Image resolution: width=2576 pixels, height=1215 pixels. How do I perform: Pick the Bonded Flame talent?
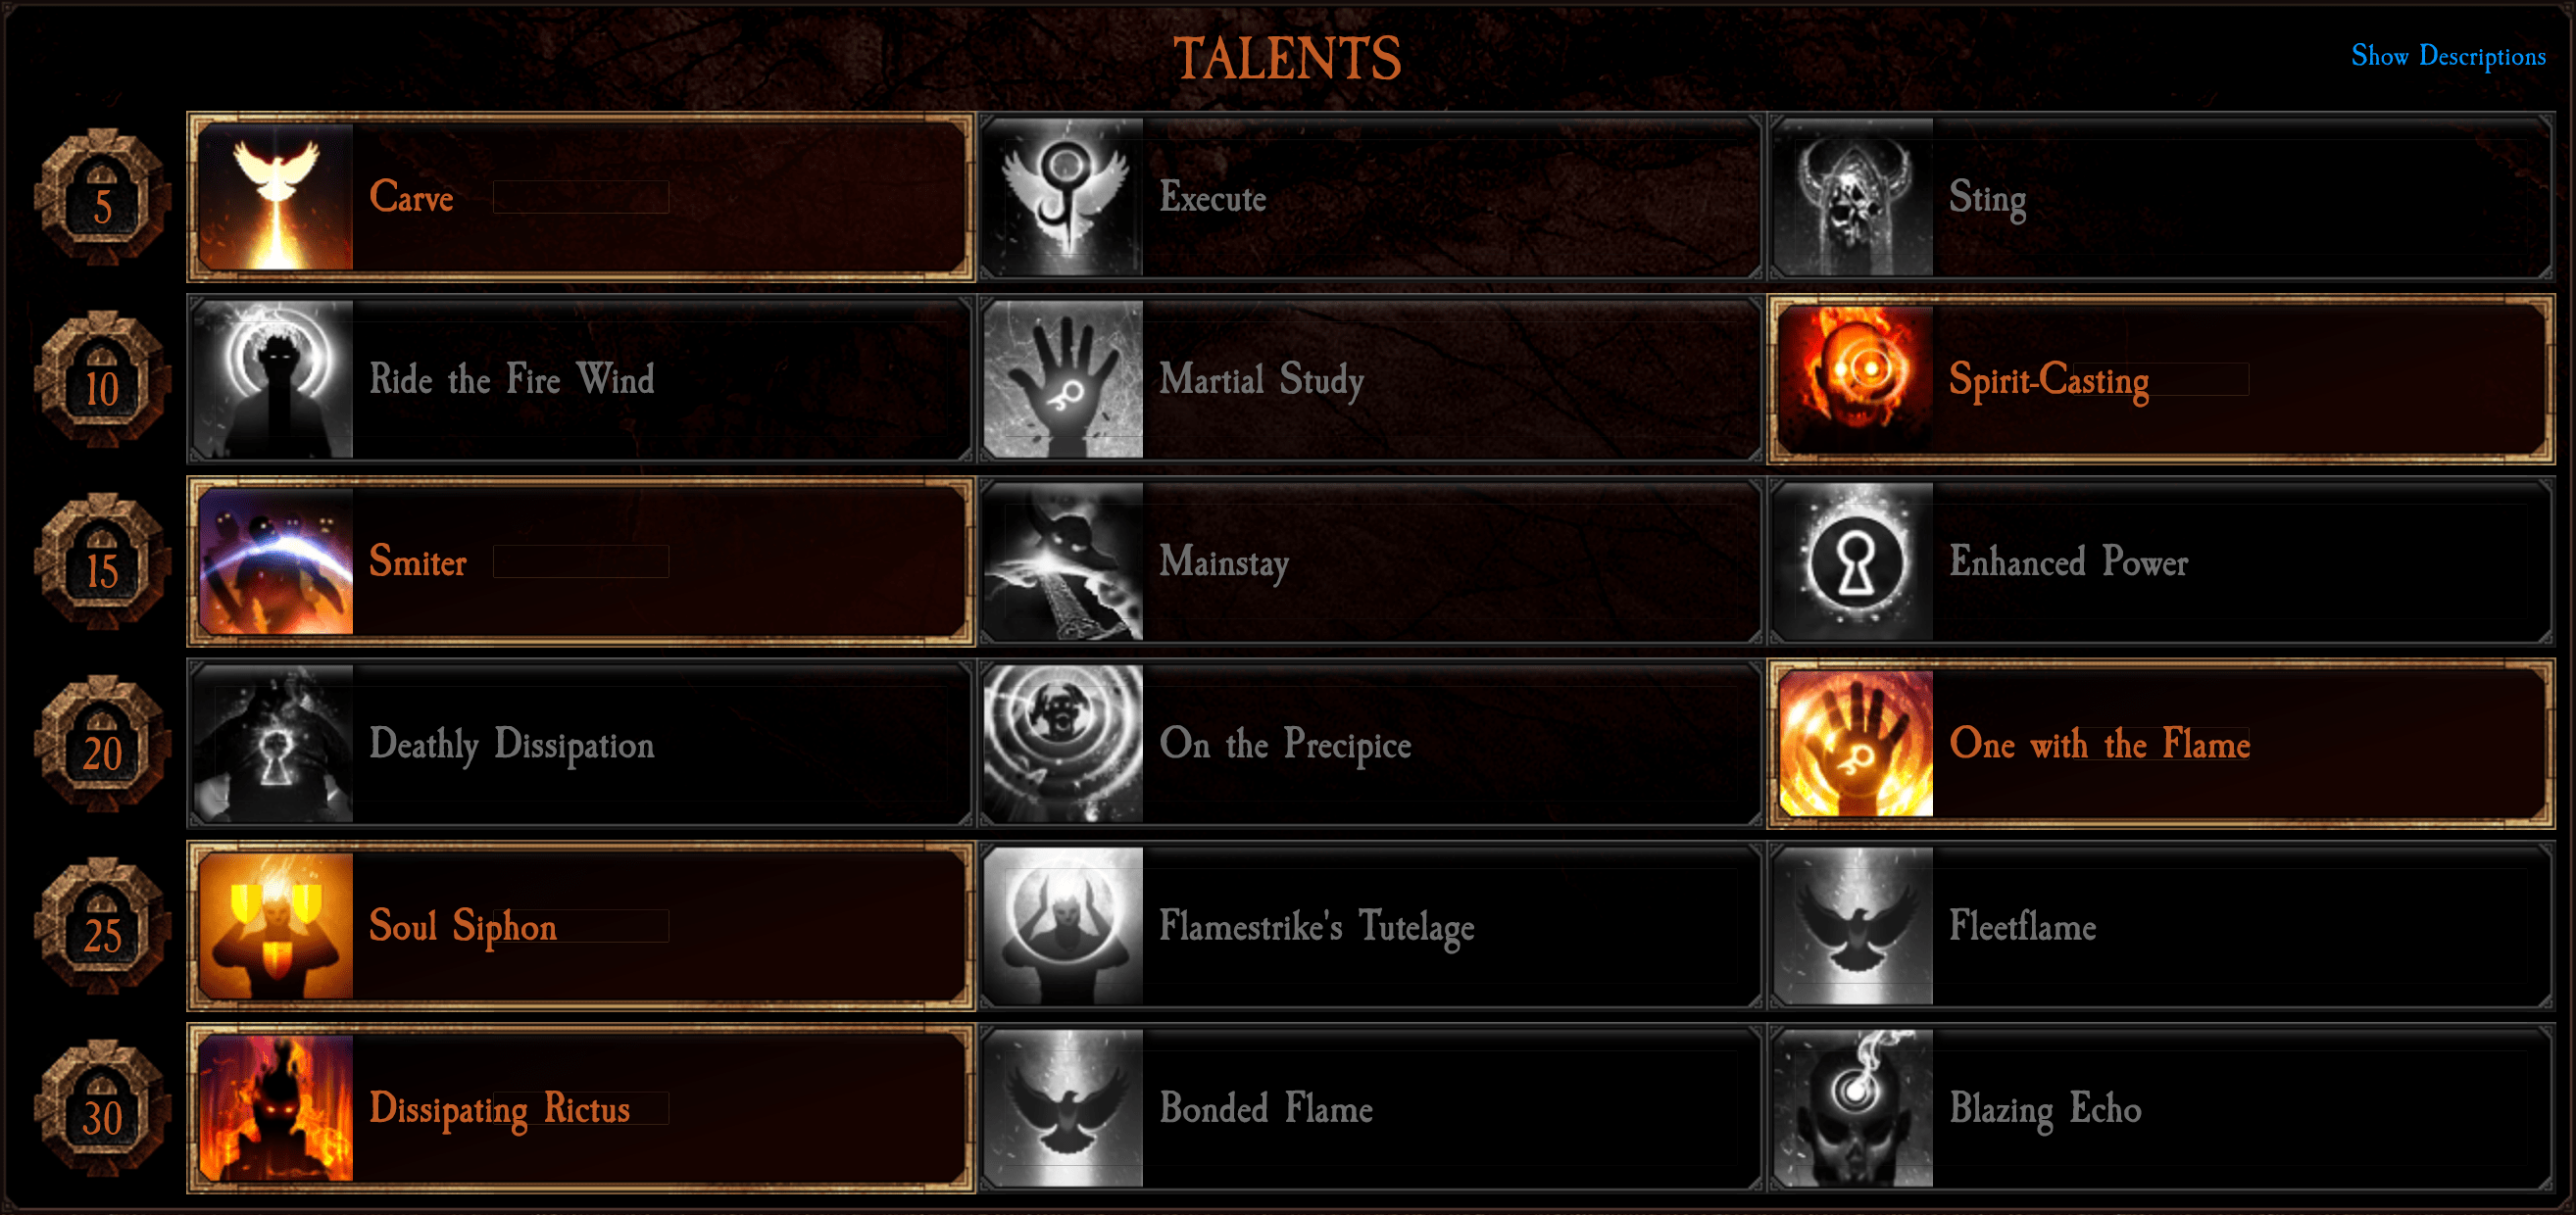click(x=1370, y=1108)
